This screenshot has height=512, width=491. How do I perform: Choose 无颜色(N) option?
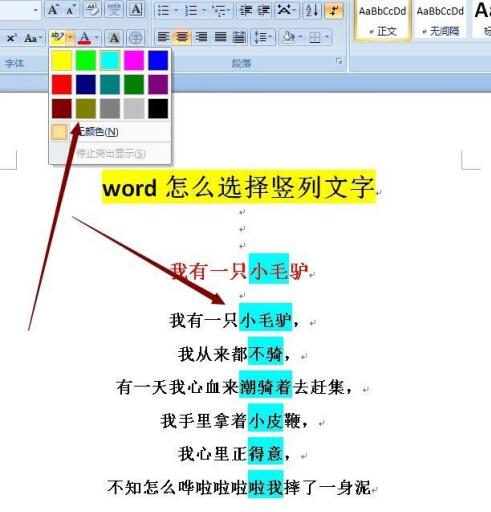coord(110,132)
